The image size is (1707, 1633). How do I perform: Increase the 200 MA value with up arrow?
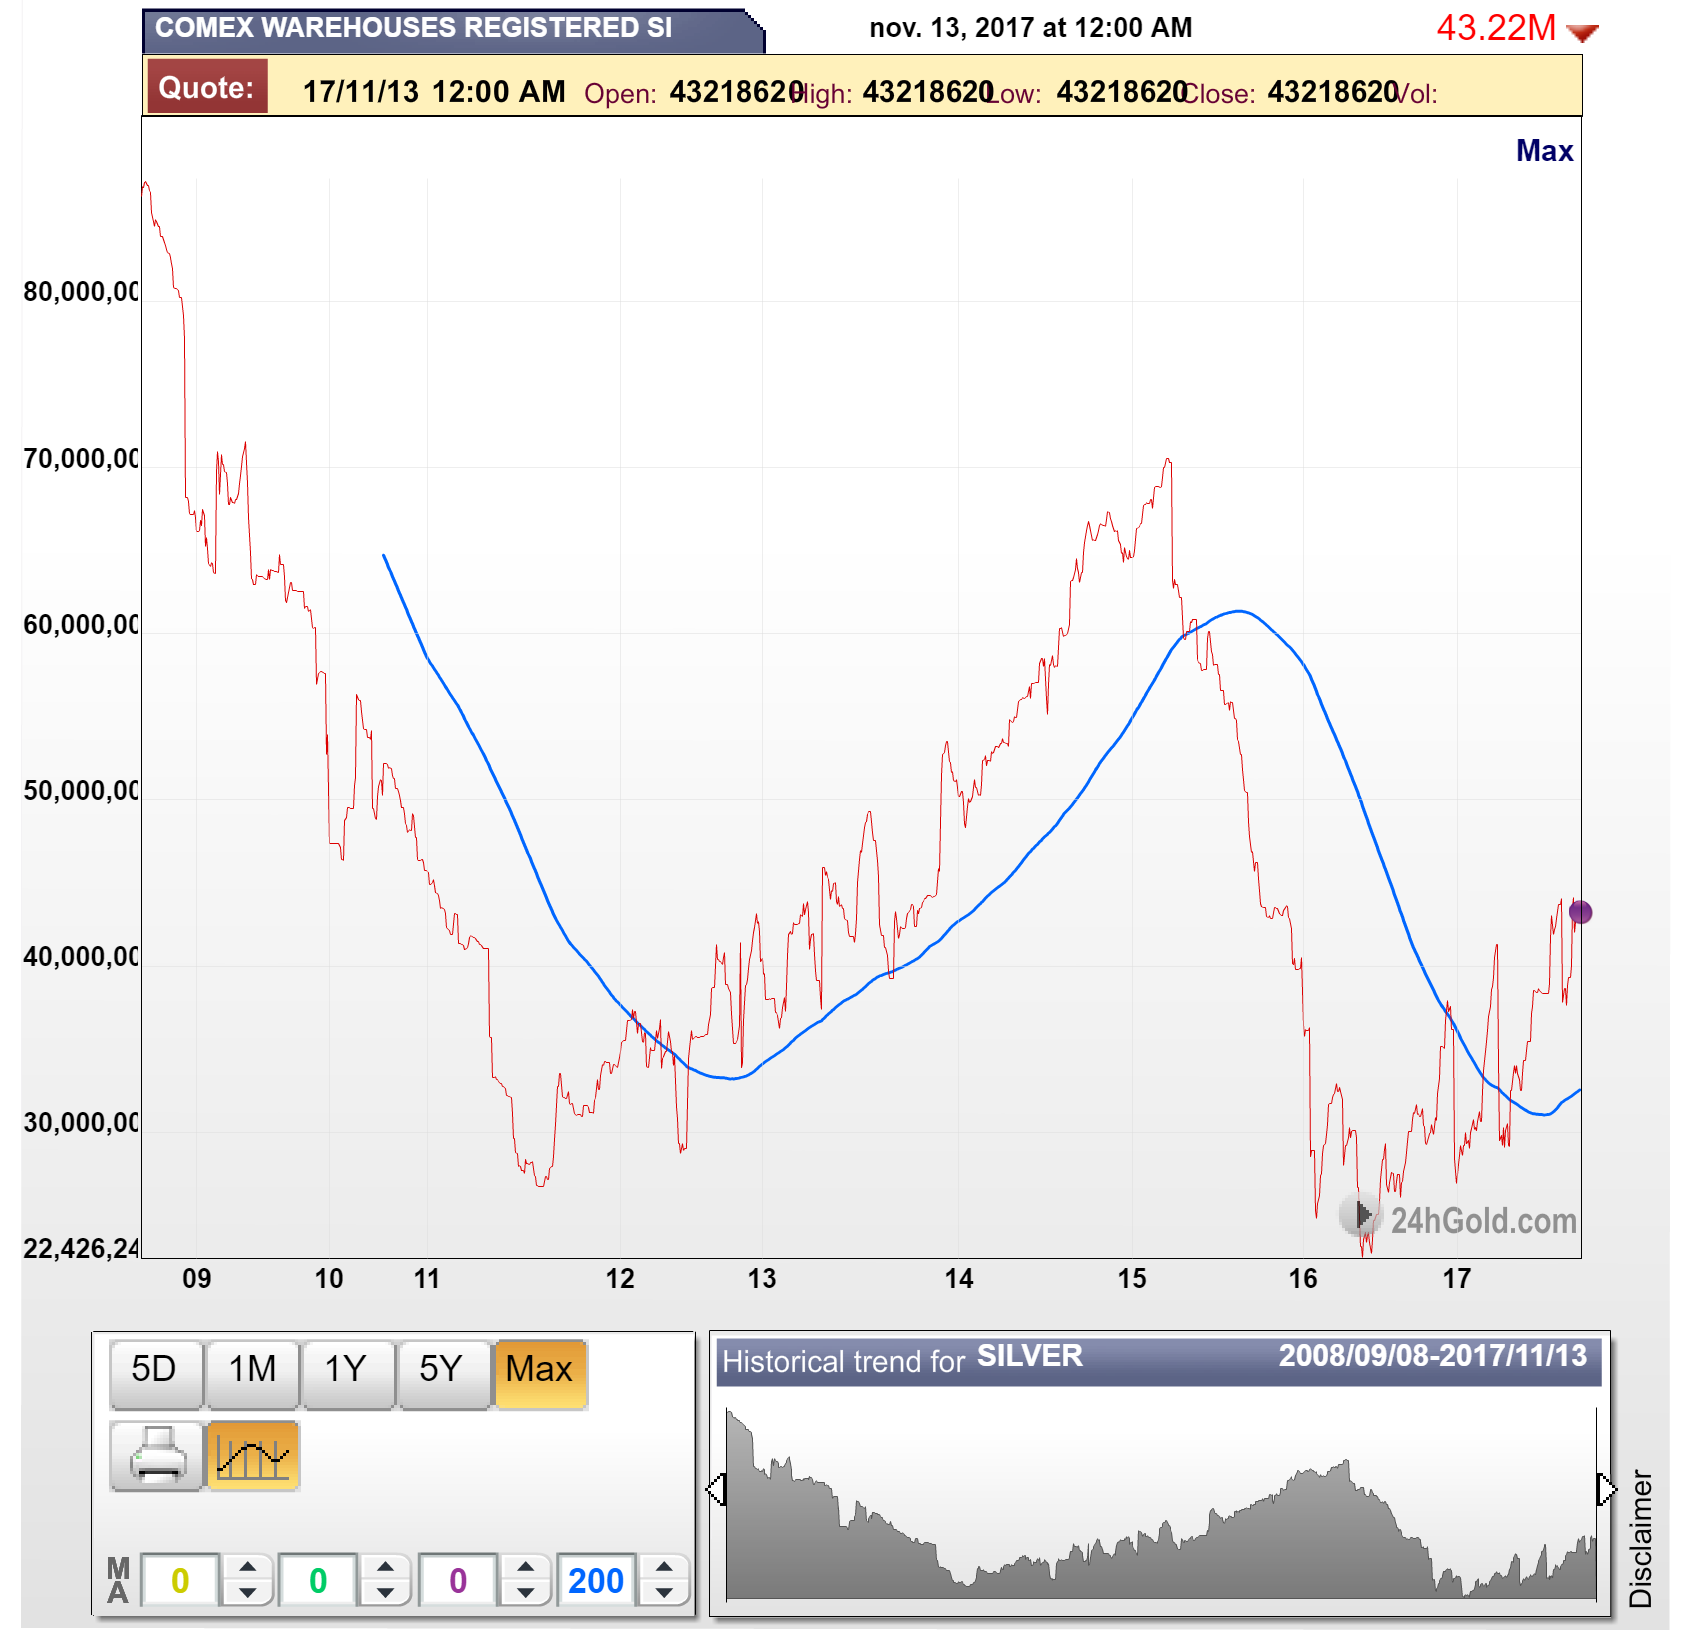coord(664,1567)
